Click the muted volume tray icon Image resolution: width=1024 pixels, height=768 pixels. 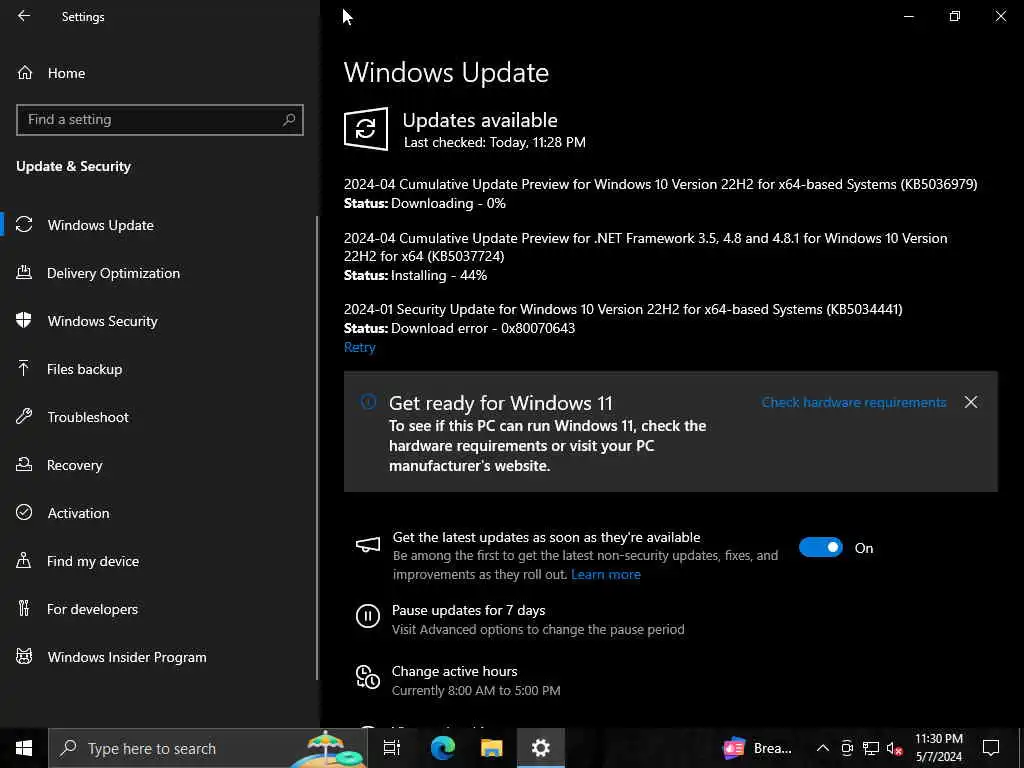click(x=895, y=748)
